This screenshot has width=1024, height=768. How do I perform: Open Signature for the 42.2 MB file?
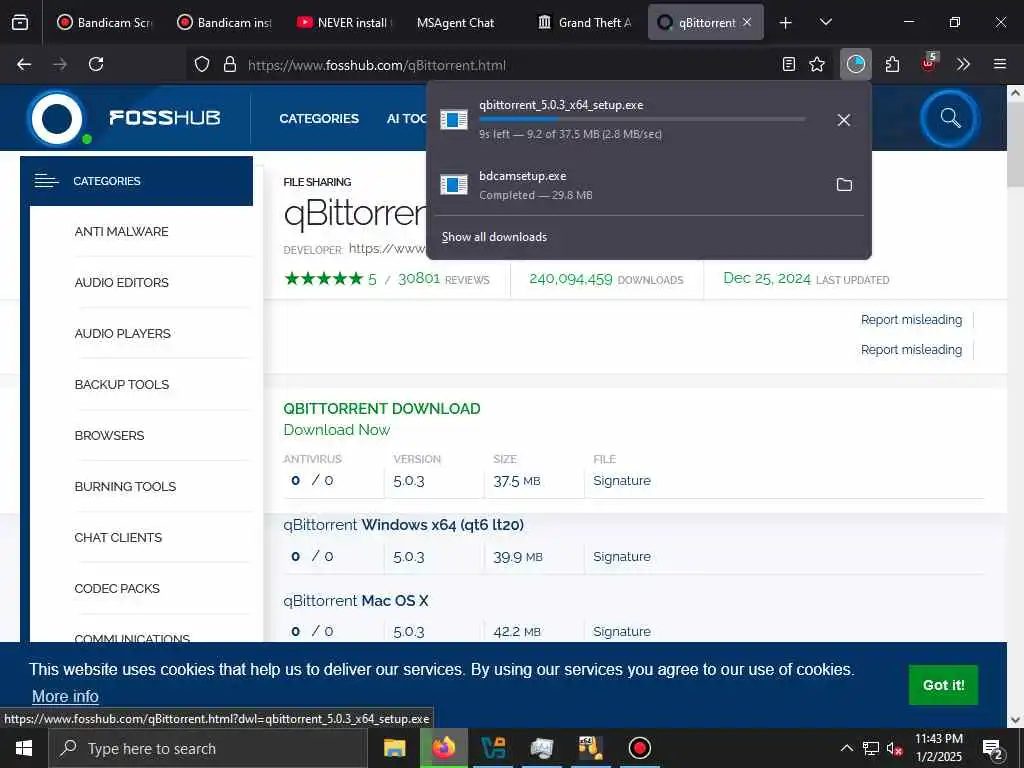(x=622, y=632)
